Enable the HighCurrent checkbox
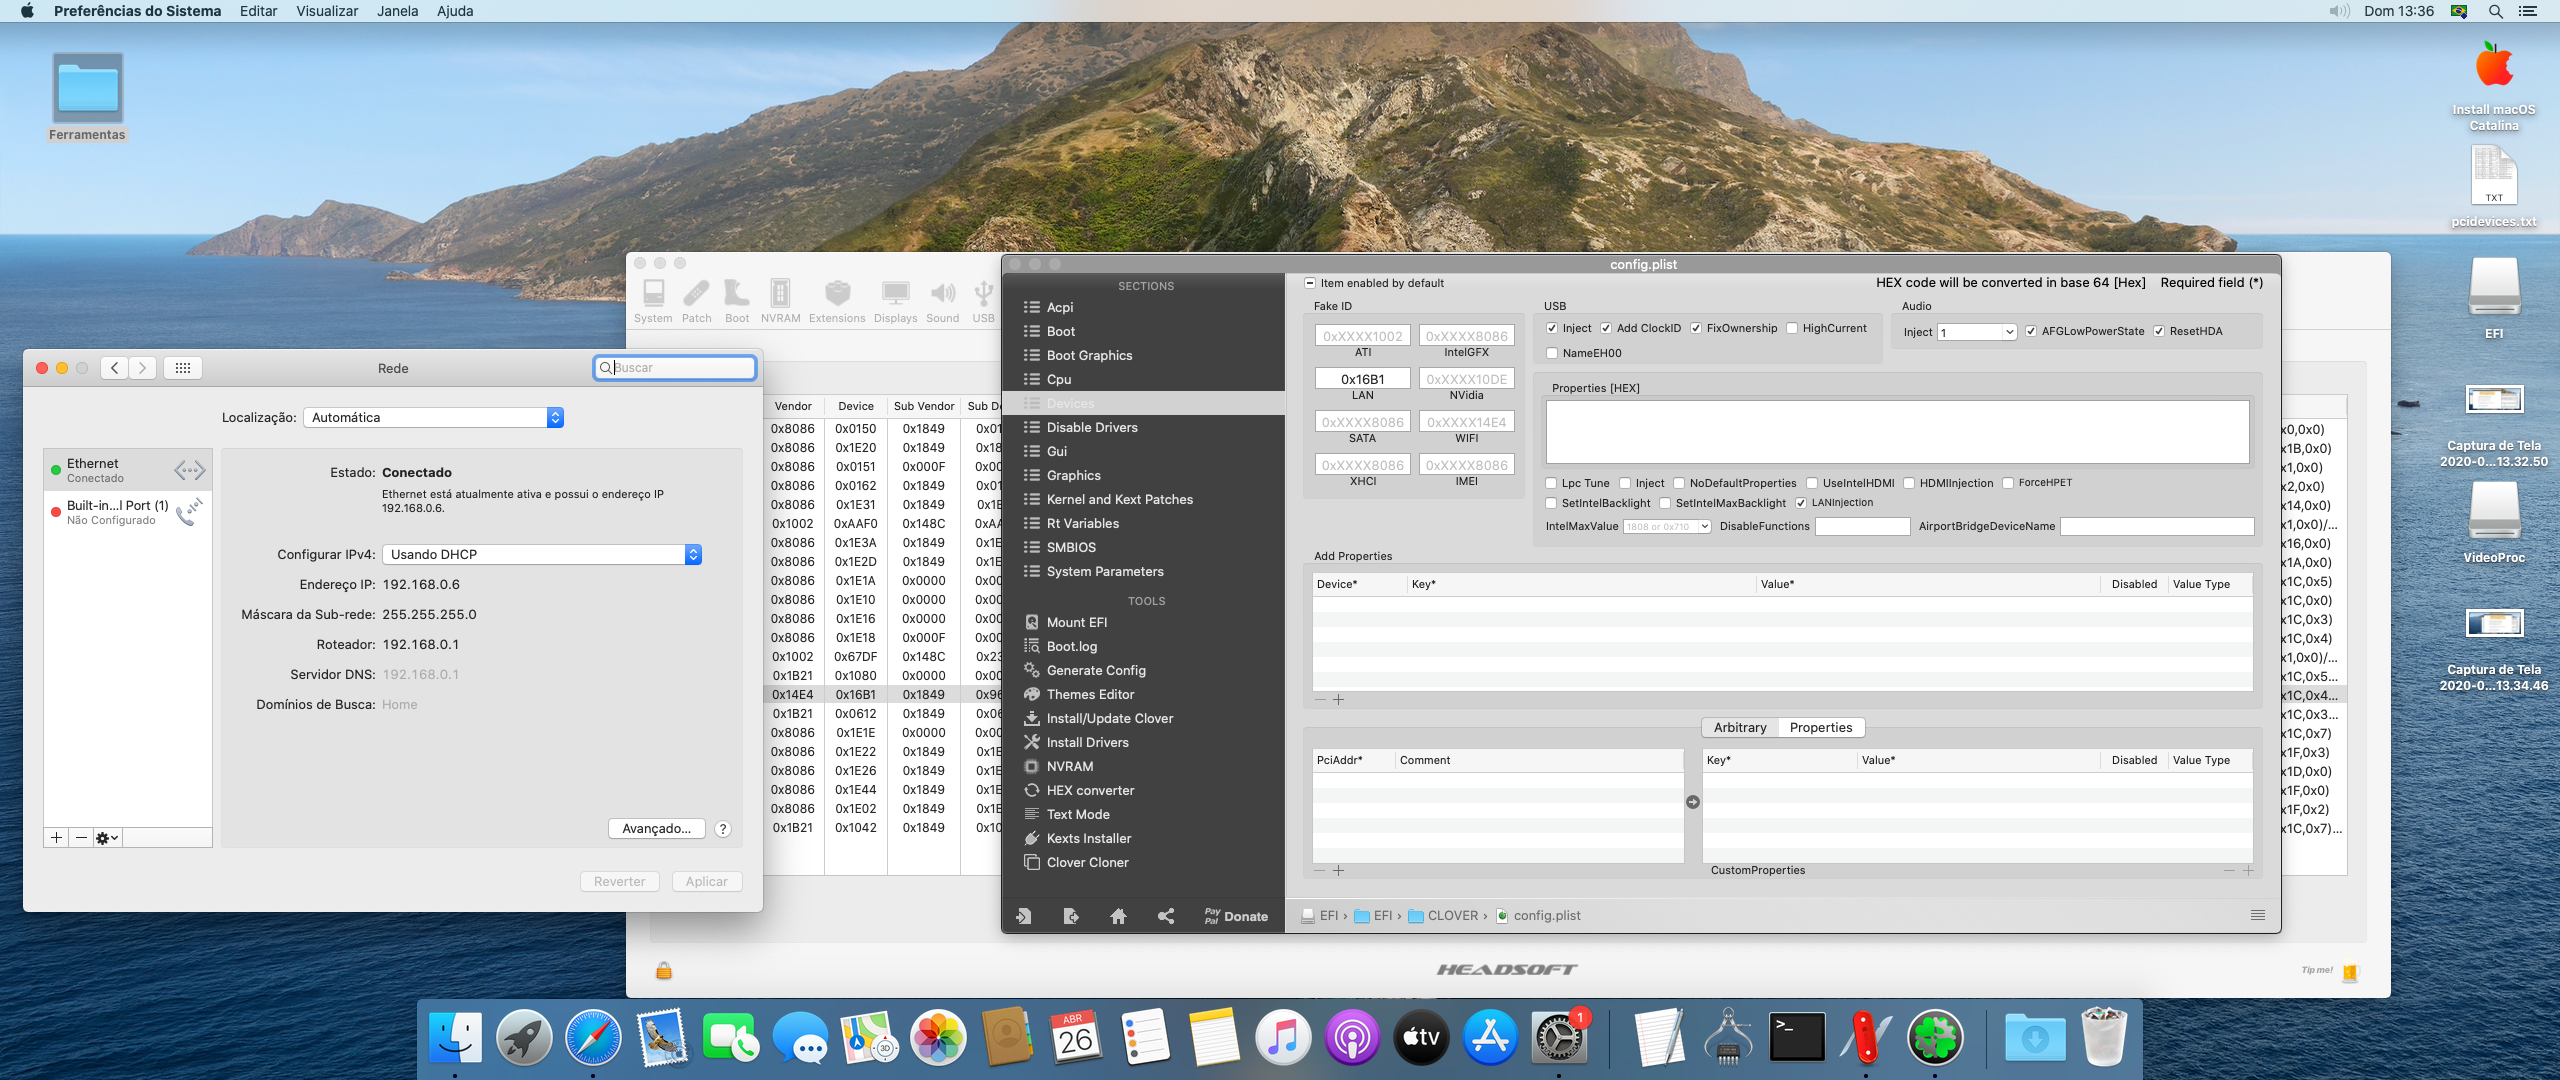The image size is (2560, 1080). pos(1793,328)
